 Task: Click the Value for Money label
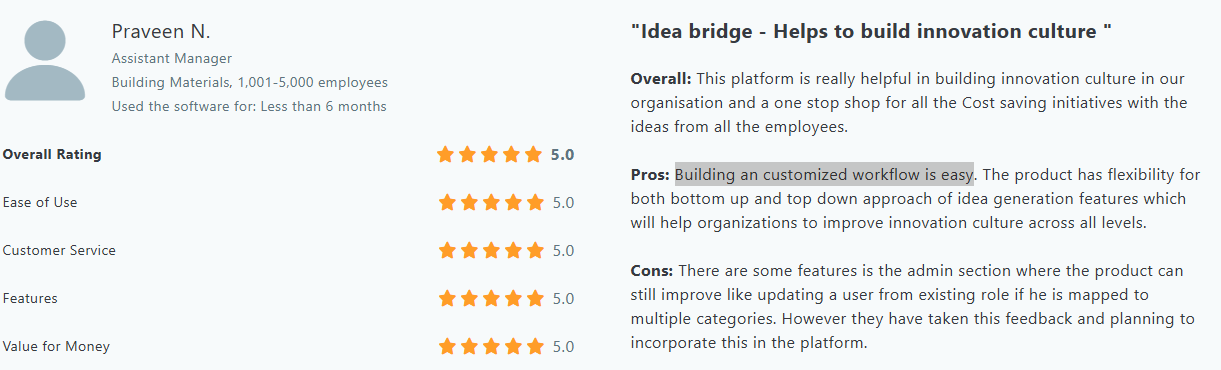(x=56, y=347)
